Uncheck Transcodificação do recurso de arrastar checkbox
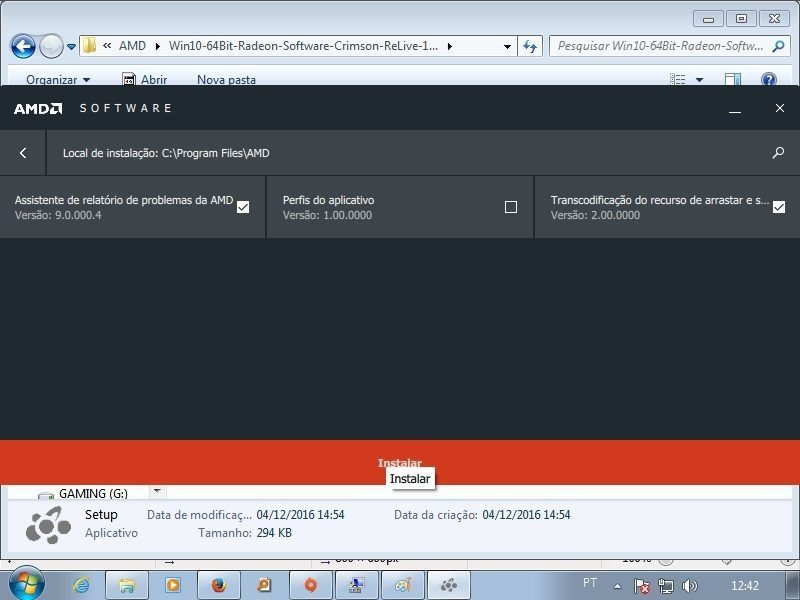This screenshot has width=800, height=600. pos(779,207)
